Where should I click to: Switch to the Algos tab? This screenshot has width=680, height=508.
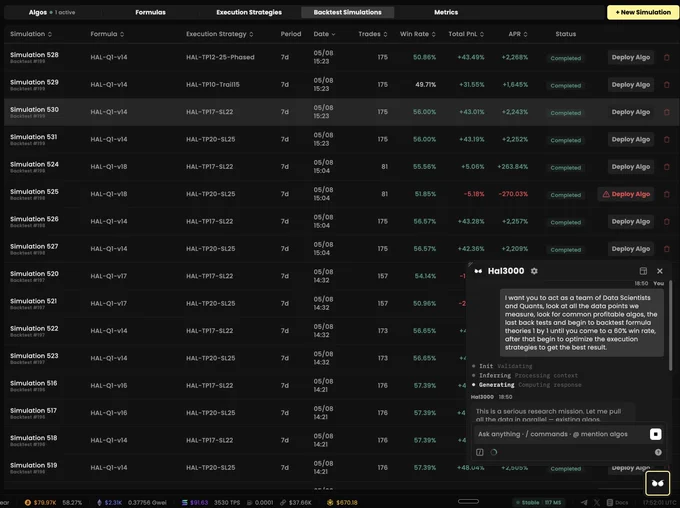pyautogui.click(x=52, y=12)
